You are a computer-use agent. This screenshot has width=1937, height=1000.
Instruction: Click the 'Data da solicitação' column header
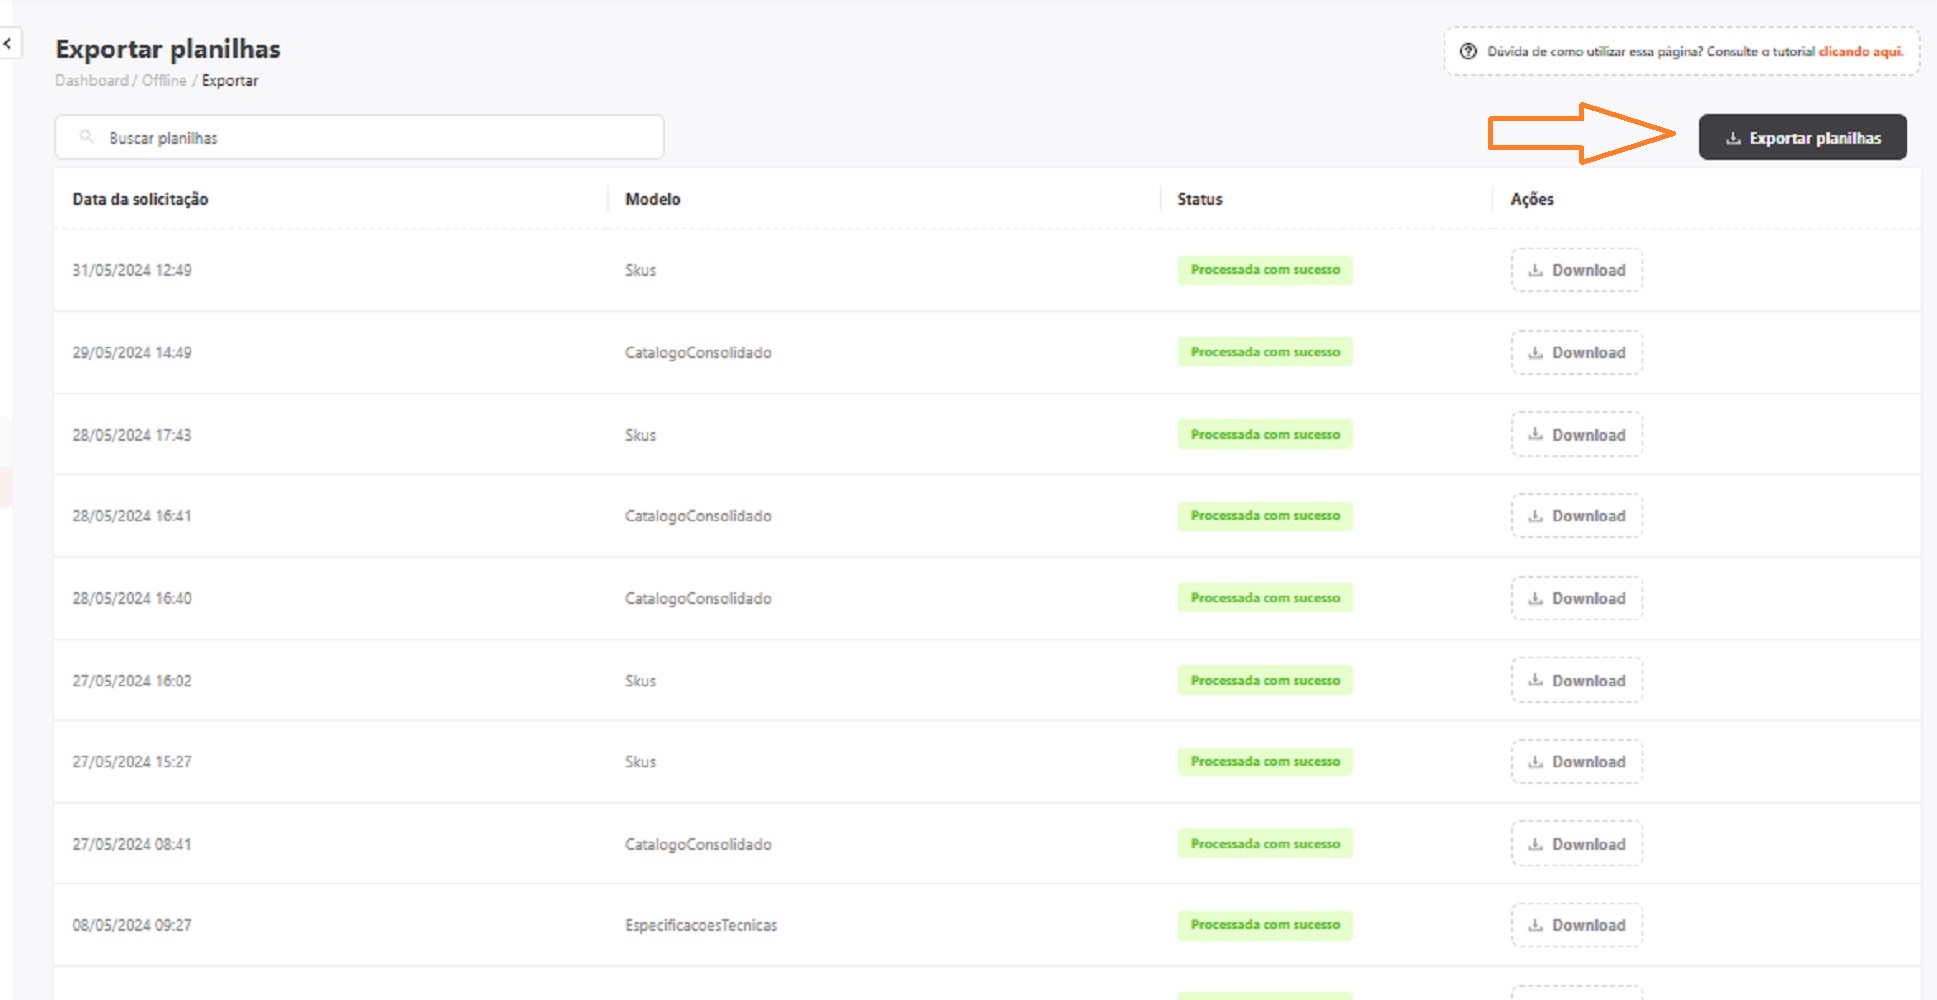coord(140,200)
